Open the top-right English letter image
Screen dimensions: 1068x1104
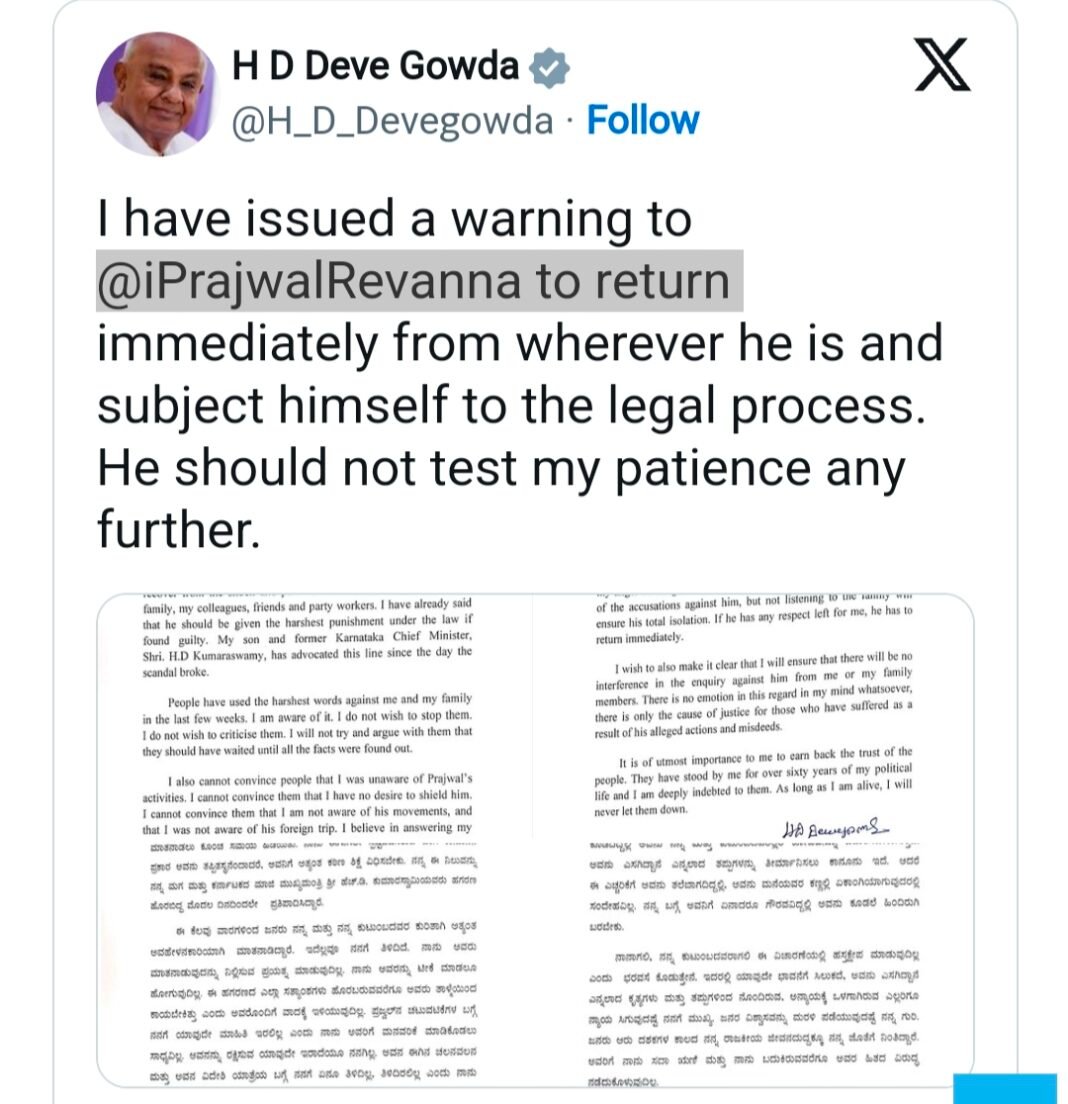pyautogui.click(x=753, y=717)
